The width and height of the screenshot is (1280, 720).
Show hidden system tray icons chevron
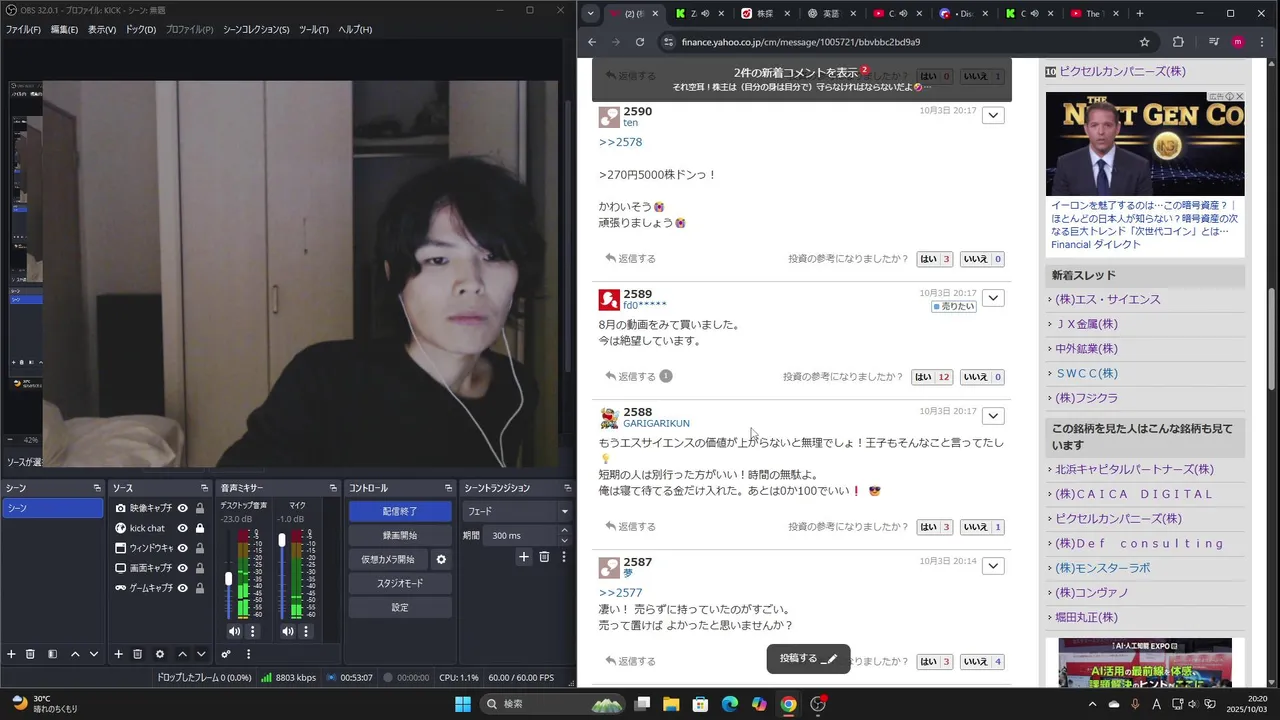[x=1092, y=704]
